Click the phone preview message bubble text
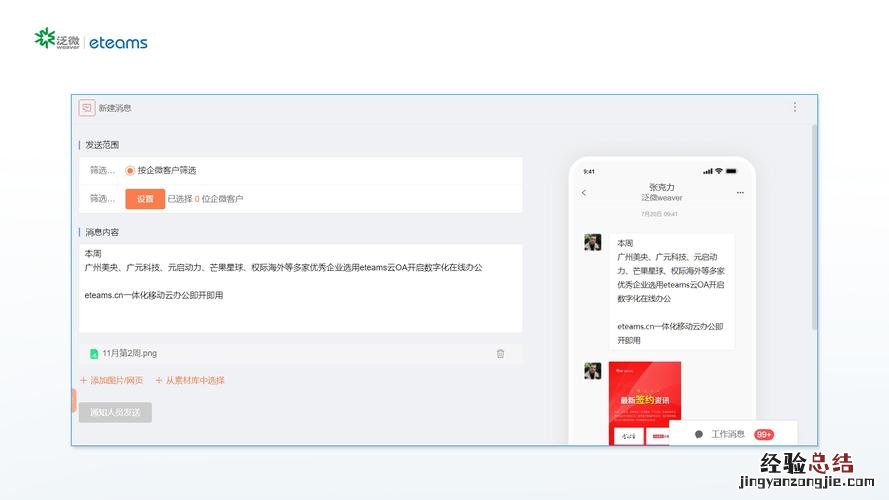Viewport: 889px width, 500px height. pos(671,291)
